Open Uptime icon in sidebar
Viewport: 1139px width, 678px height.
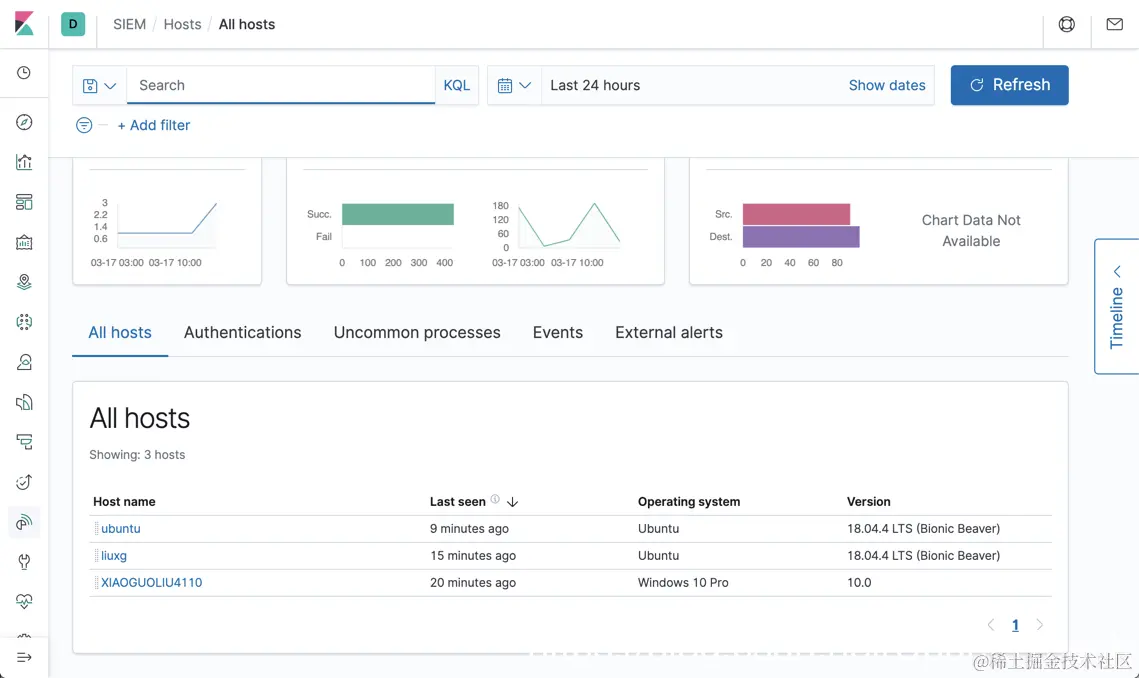click(24, 482)
